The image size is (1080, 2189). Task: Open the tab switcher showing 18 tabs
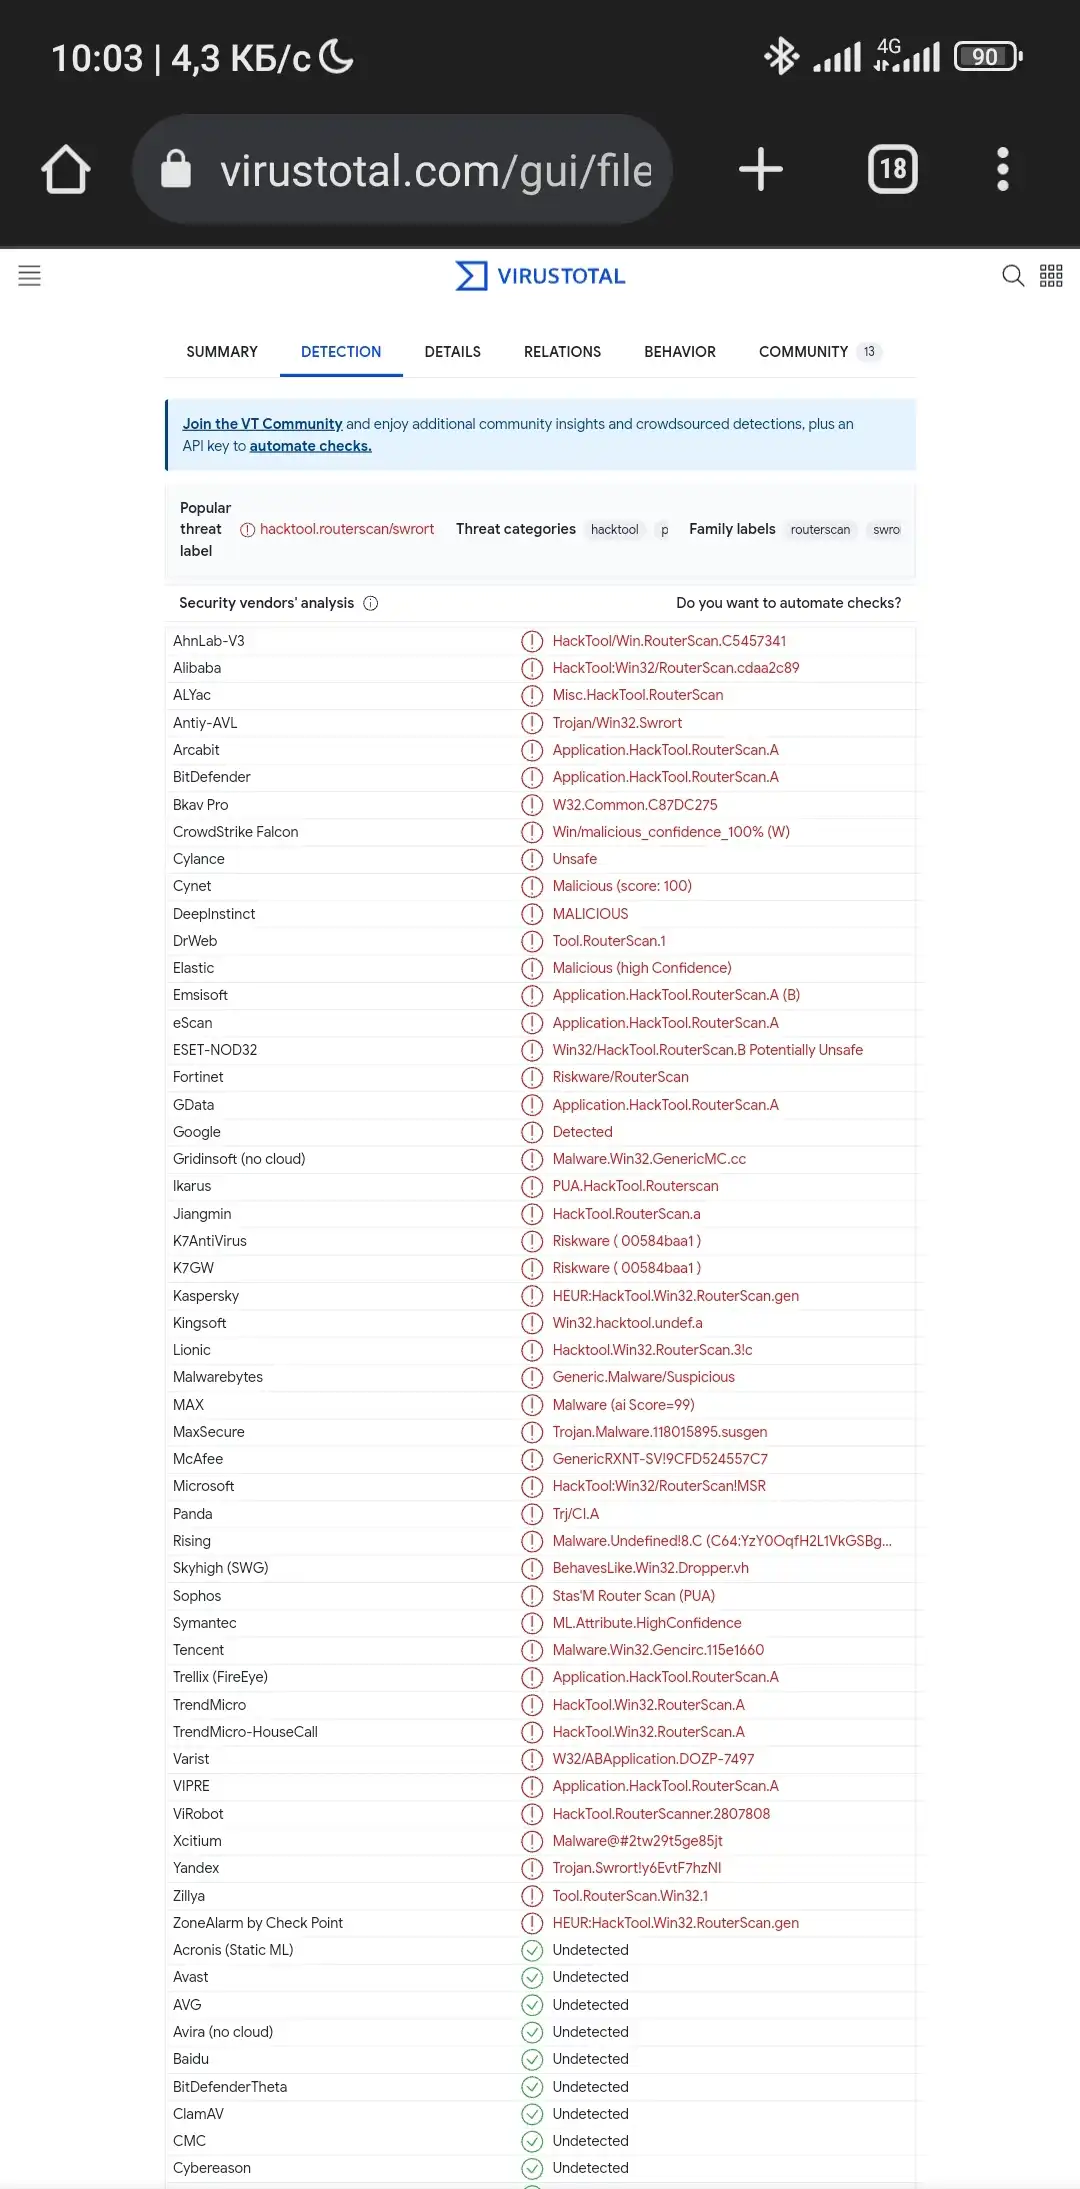click(x=893, y=169)
